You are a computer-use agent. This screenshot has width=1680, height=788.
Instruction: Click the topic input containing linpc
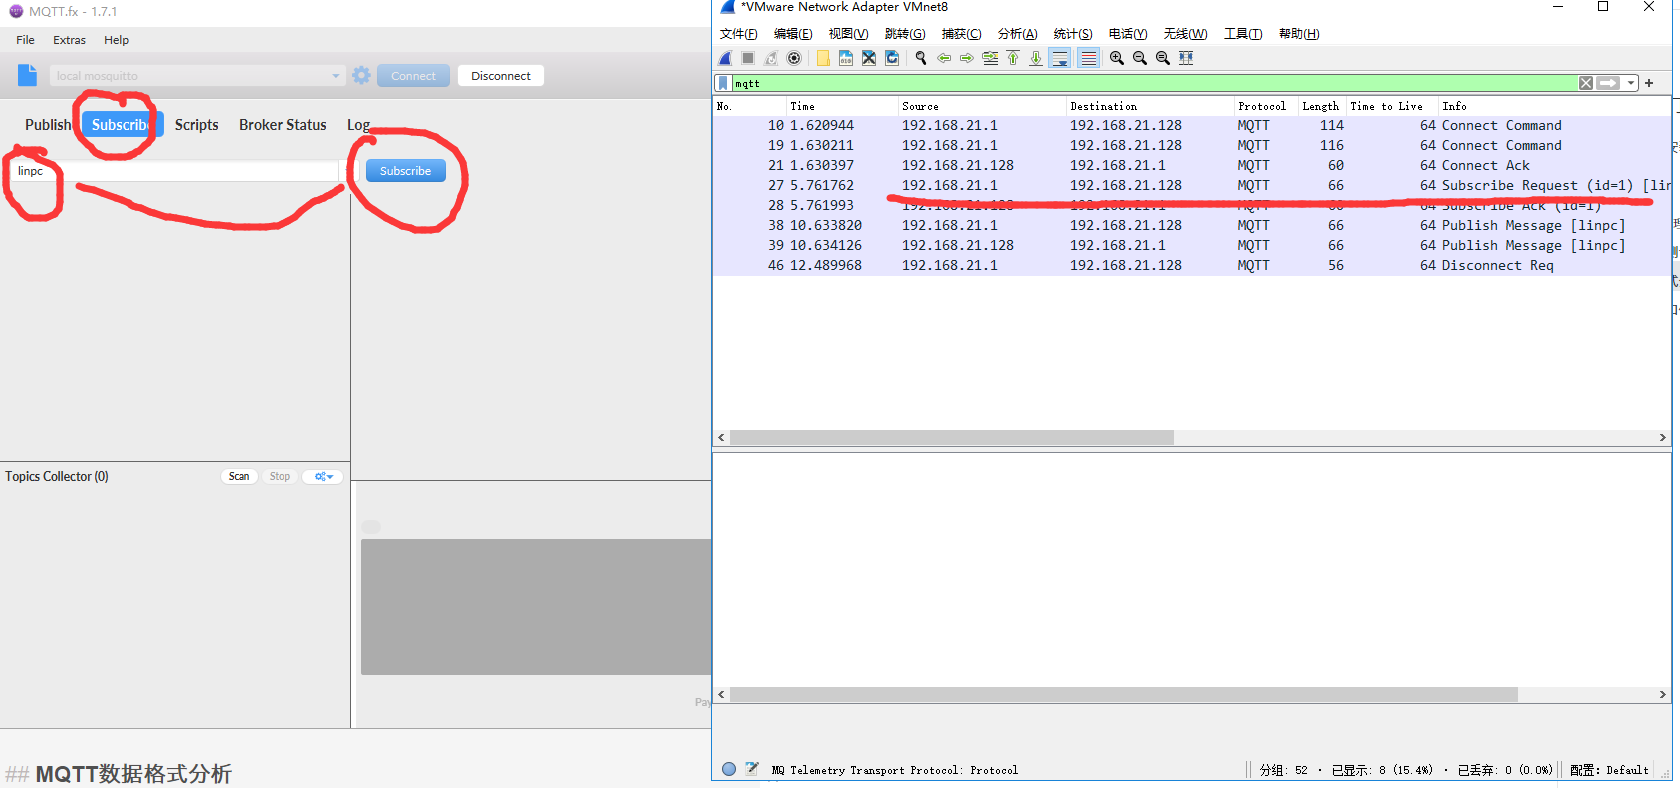174,171
